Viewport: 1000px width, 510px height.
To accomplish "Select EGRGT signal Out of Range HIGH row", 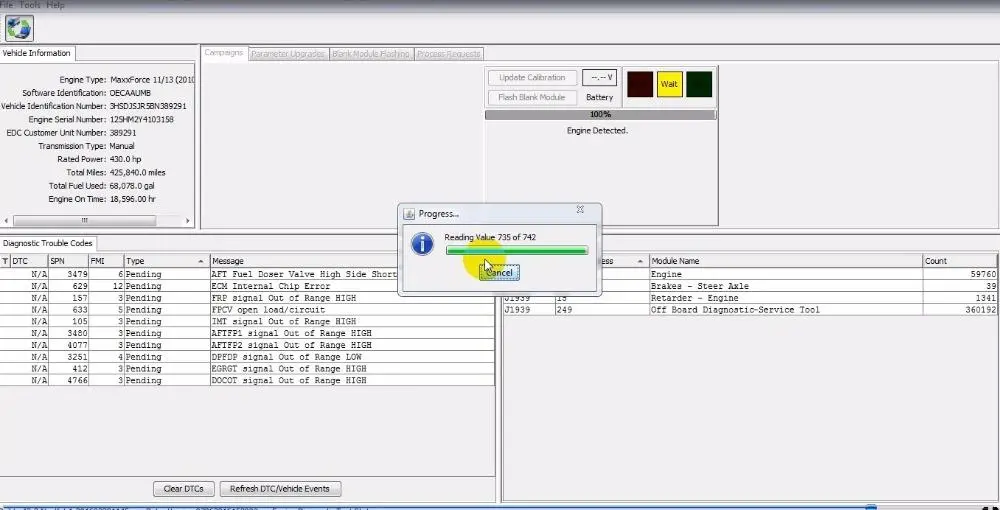I will coord(247,368).
